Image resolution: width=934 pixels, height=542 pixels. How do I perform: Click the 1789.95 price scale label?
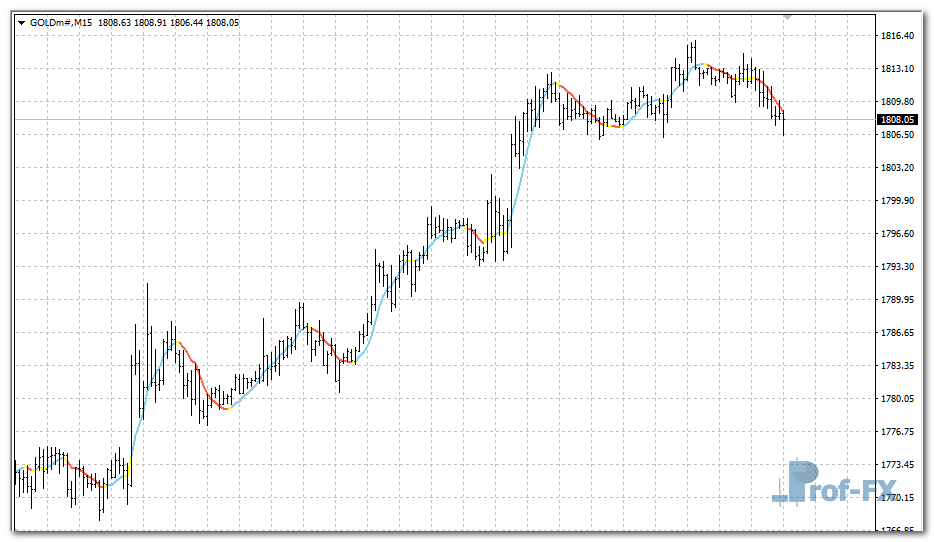pyautogui.click(x=897, y=300)
